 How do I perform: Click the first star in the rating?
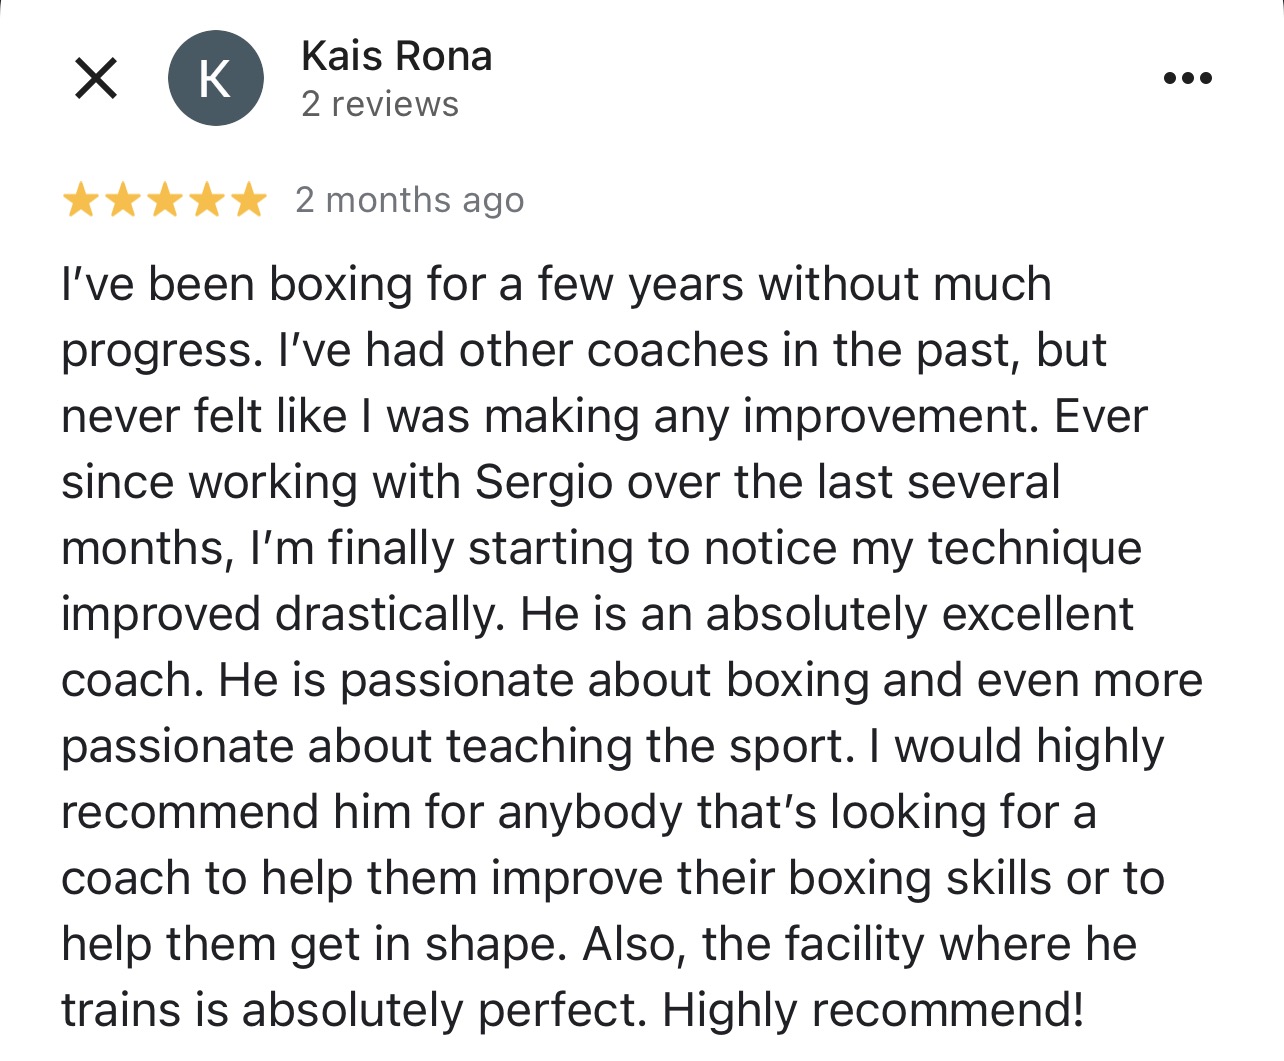pyautogui.click(x=80, y=201)
